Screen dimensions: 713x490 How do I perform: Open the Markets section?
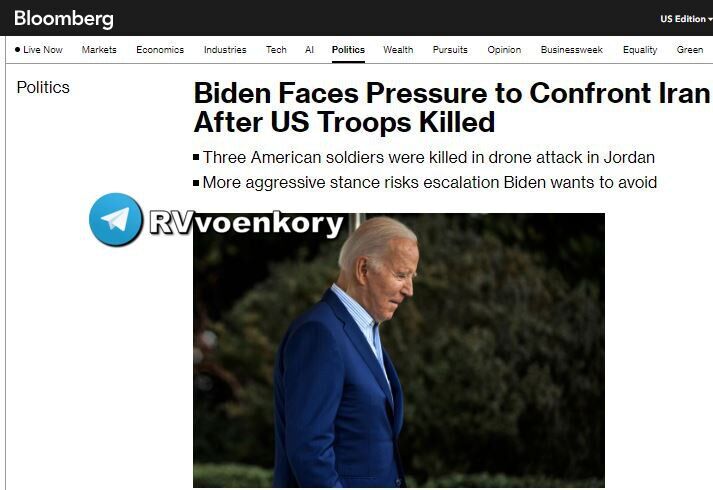(x=99, y=50)
